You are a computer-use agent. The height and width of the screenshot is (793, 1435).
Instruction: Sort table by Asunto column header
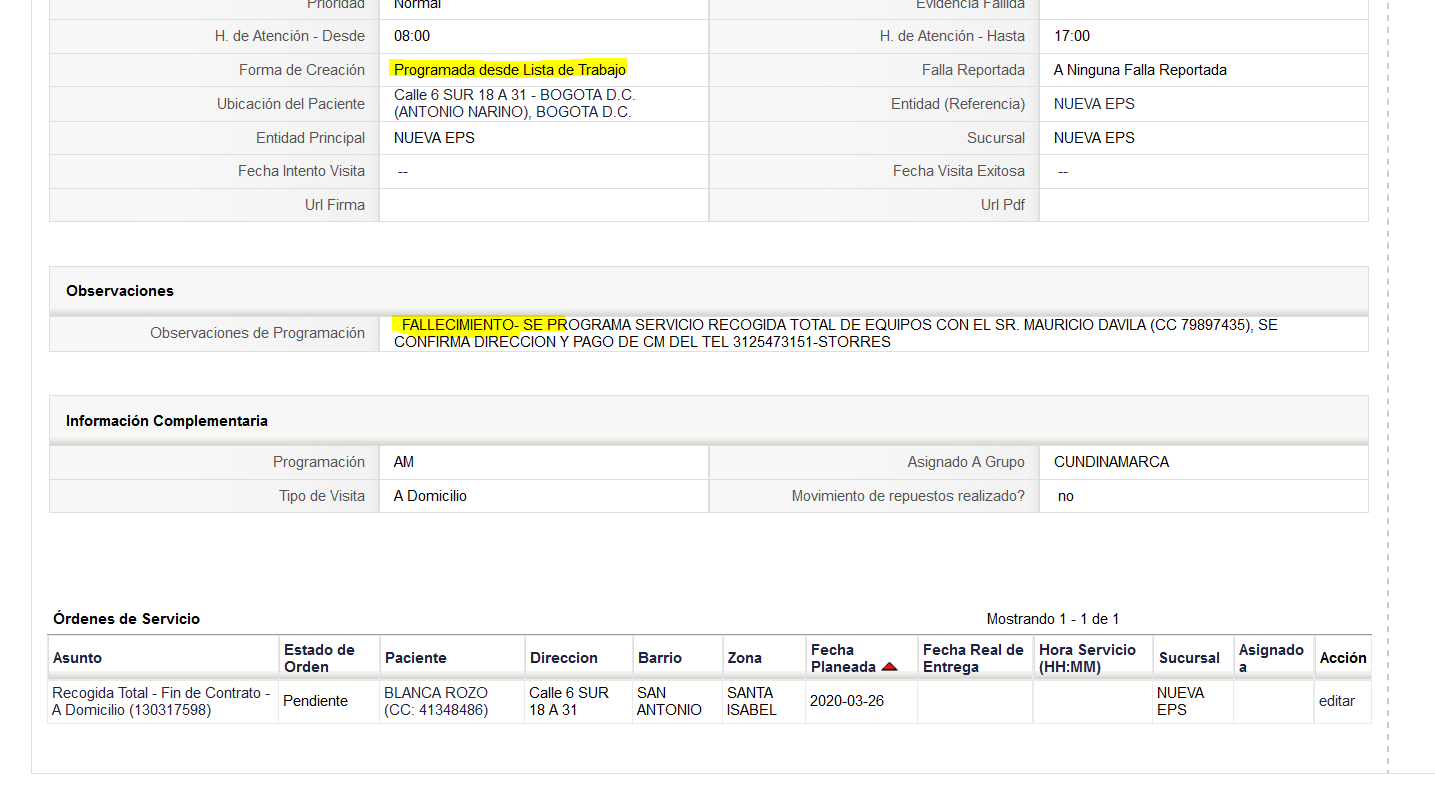(77, 658)
